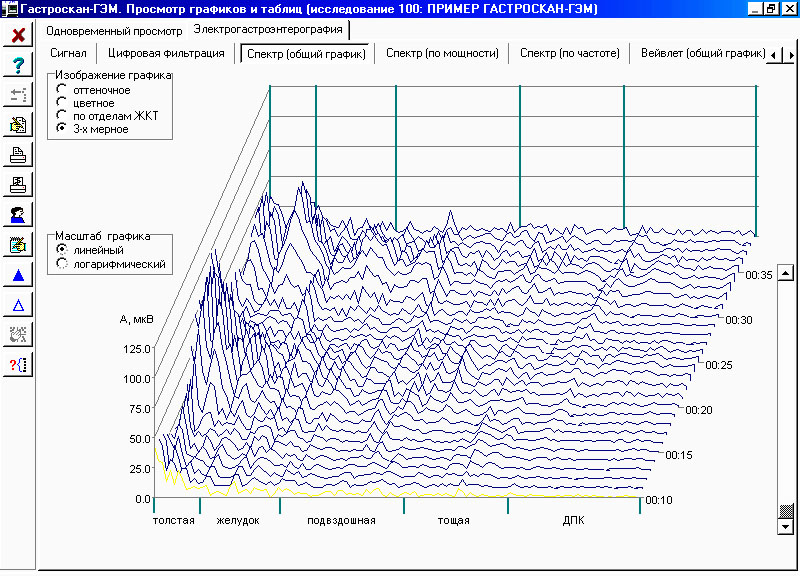The image size is (800, 576).
Task: Click the patient person icon in the sidebar
Action: 18,215
